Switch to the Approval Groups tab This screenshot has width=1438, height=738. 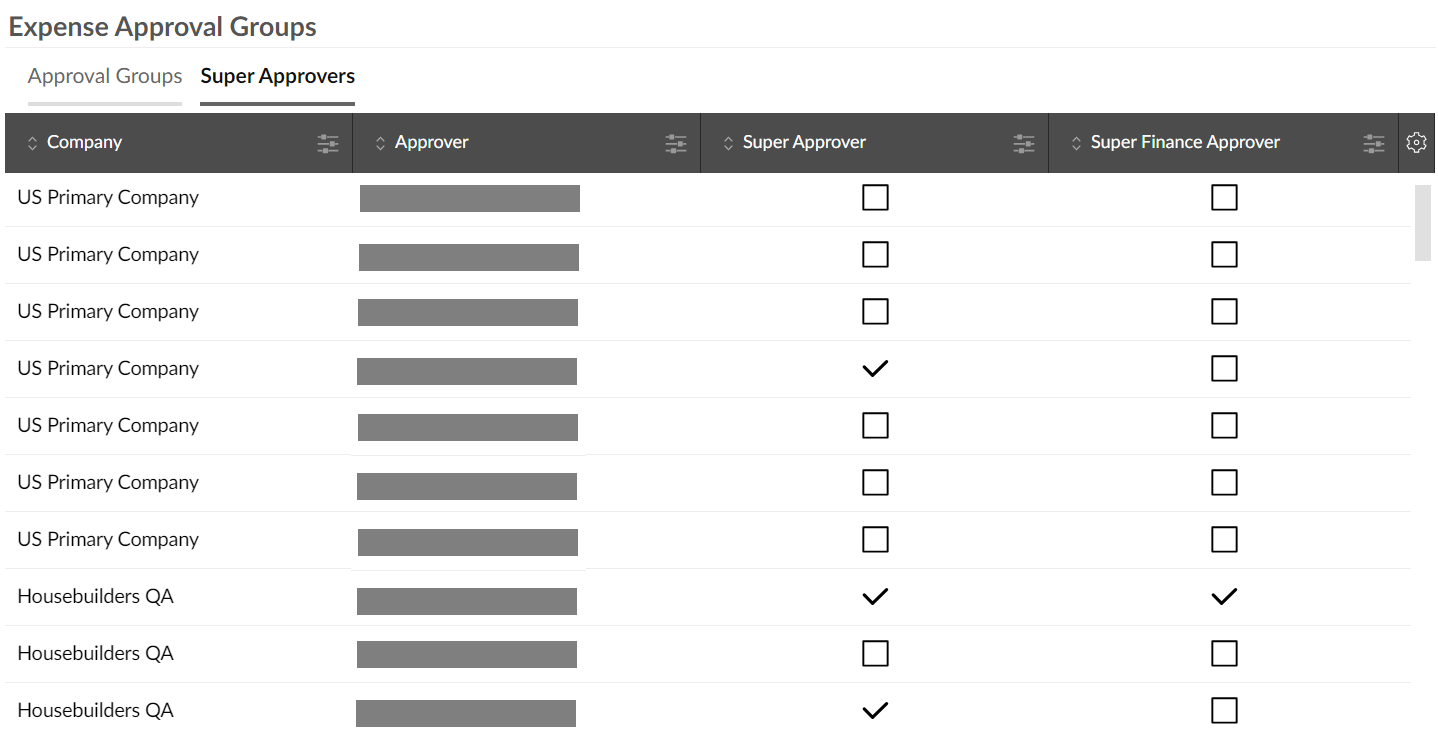(105, 77)
